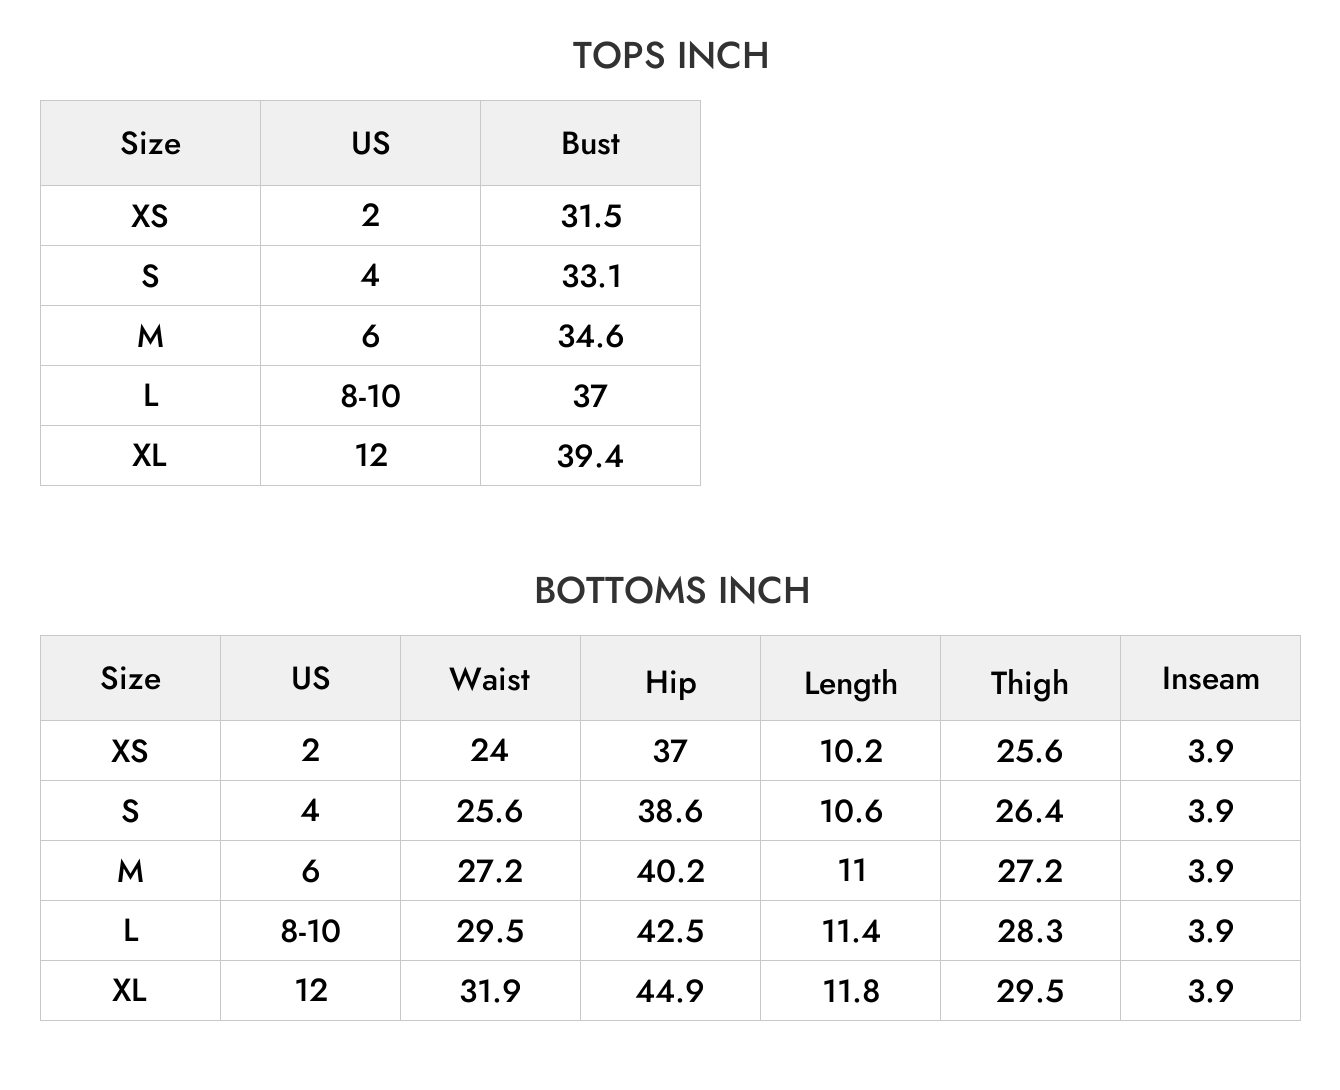This screenshot has height=1090, width=1340.
Task: Click bust value 31.5
Action: (x=591, y=216)
